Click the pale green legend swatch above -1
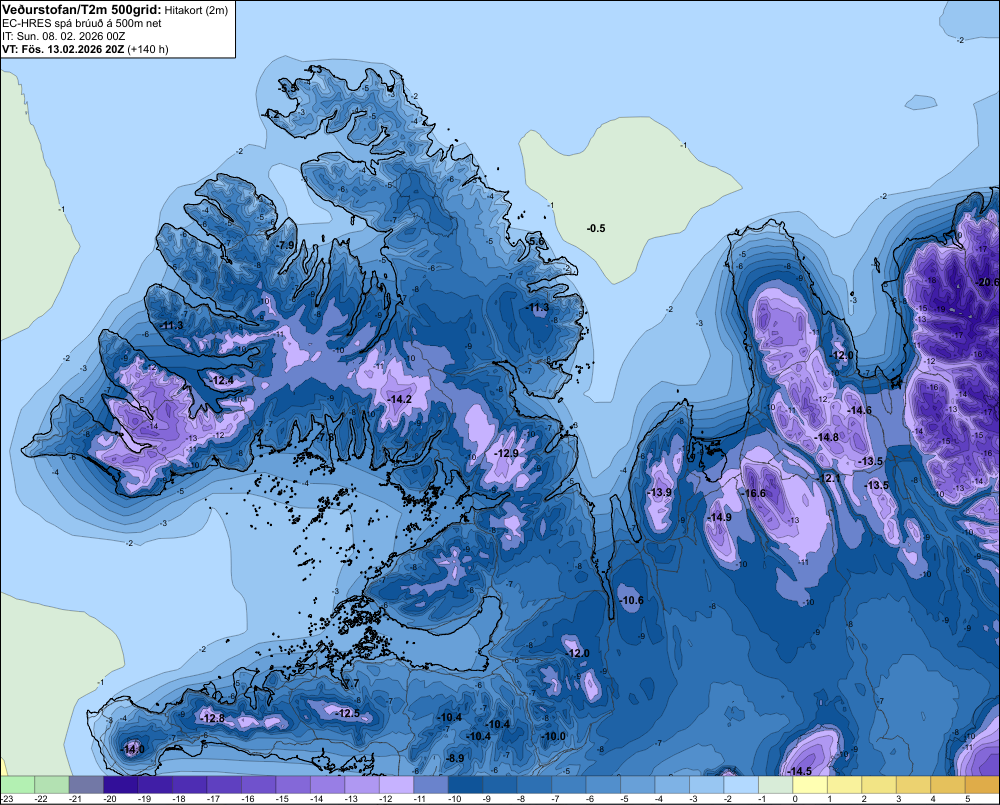This screenshot has height=805, width=1000. [x=775, y=785]
